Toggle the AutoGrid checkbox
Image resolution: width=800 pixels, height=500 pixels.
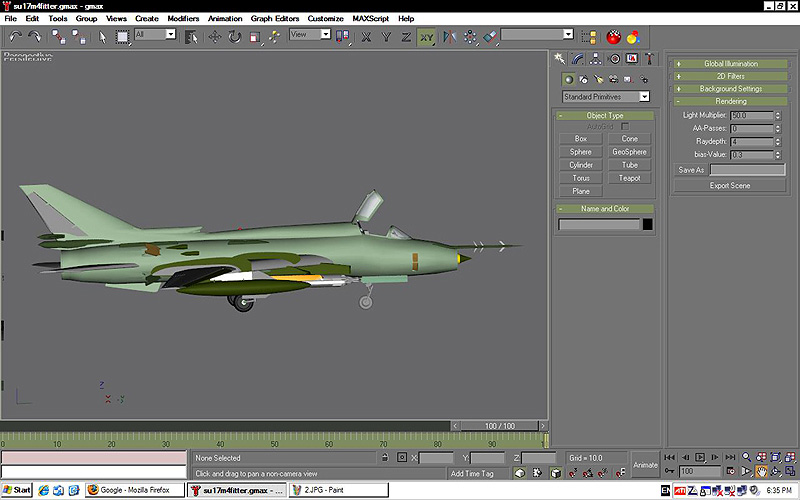(x=625, y=127)
